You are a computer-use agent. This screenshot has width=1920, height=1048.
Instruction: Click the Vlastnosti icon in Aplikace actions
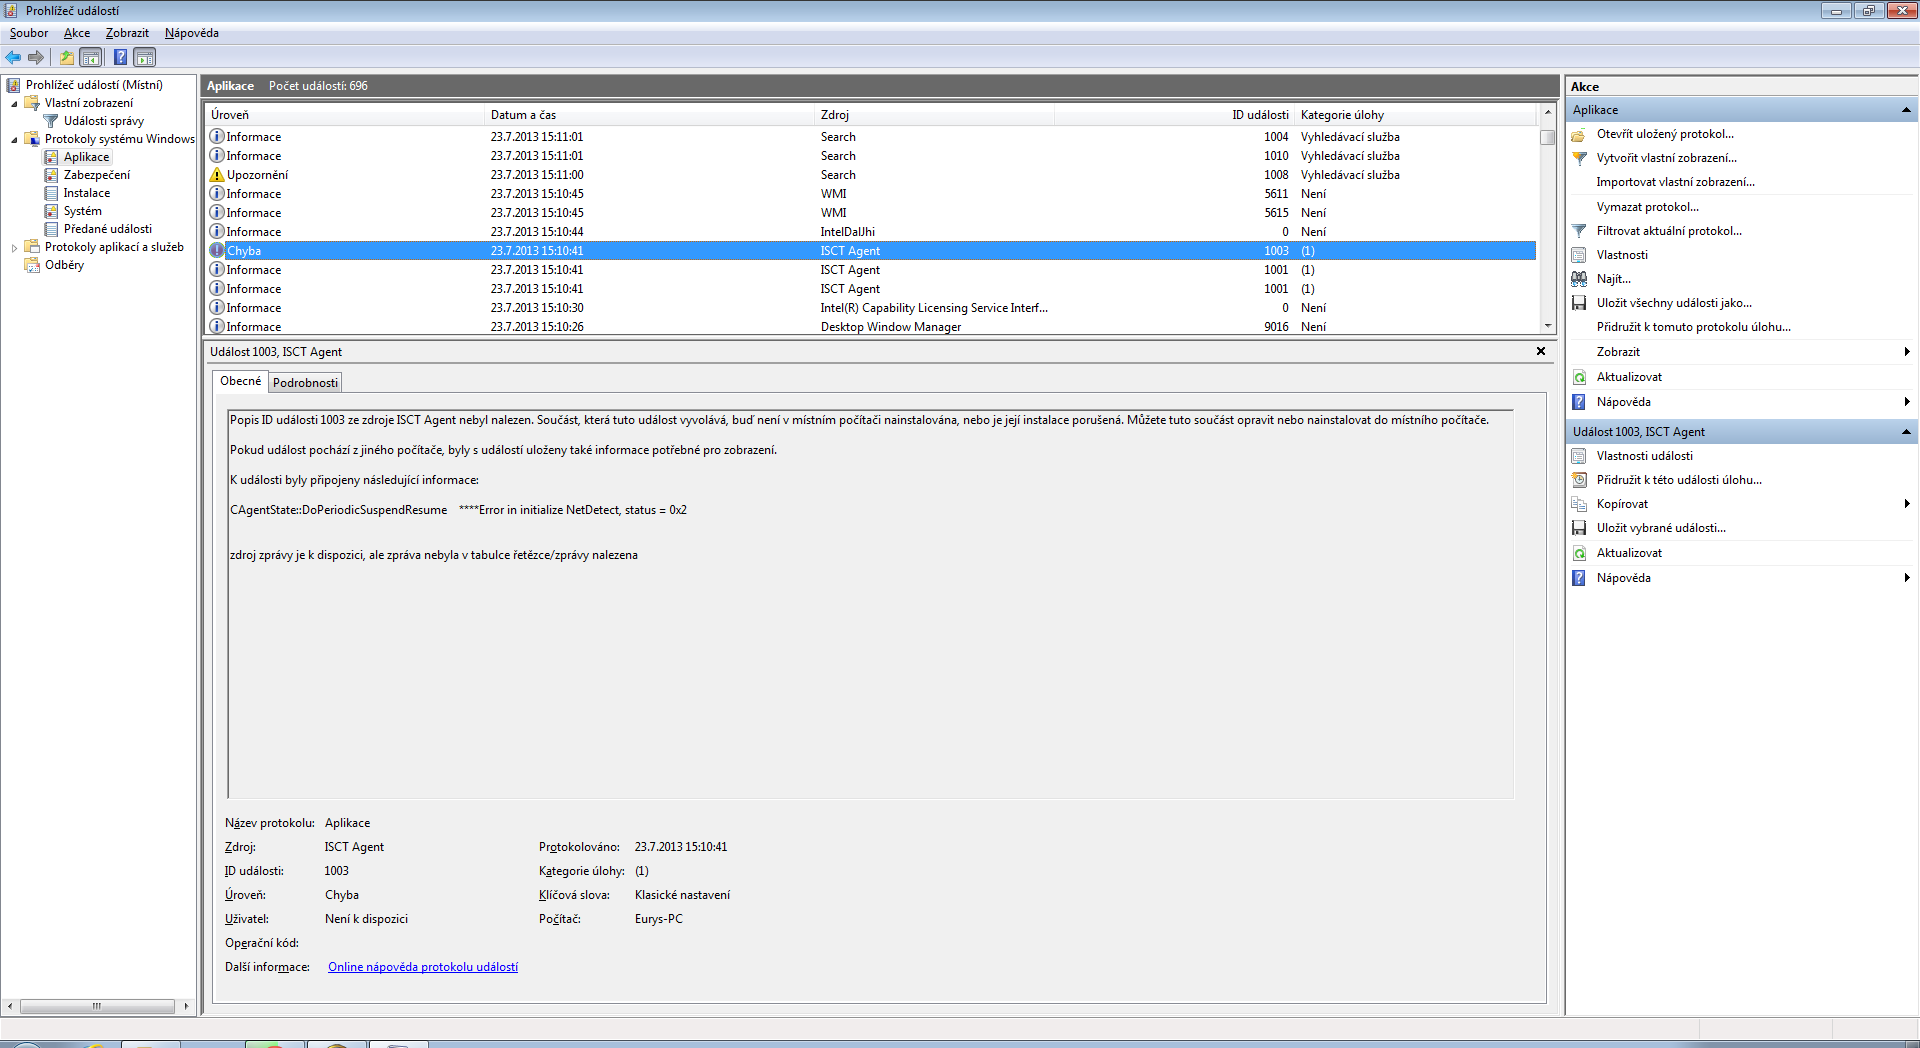coord(1579,255)
